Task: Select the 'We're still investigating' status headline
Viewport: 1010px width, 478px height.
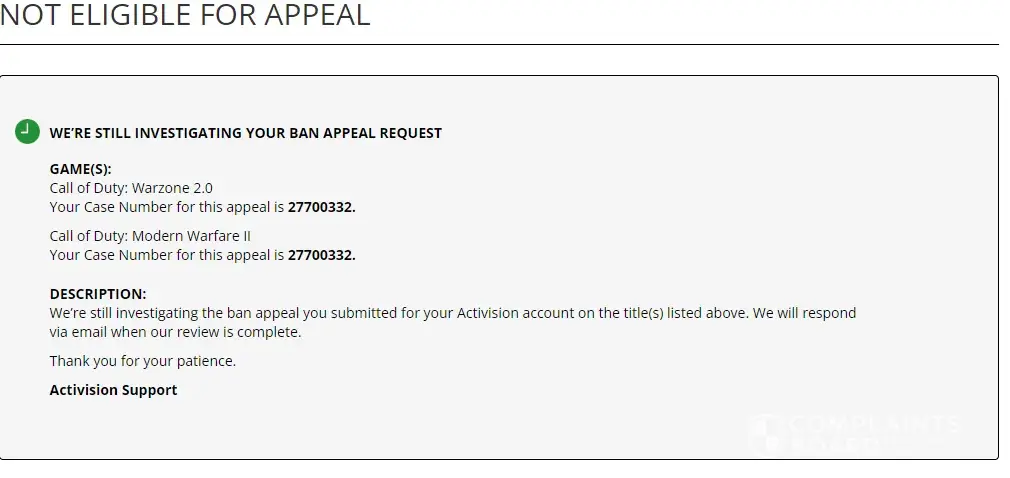Action: click(x=245, y=133)
